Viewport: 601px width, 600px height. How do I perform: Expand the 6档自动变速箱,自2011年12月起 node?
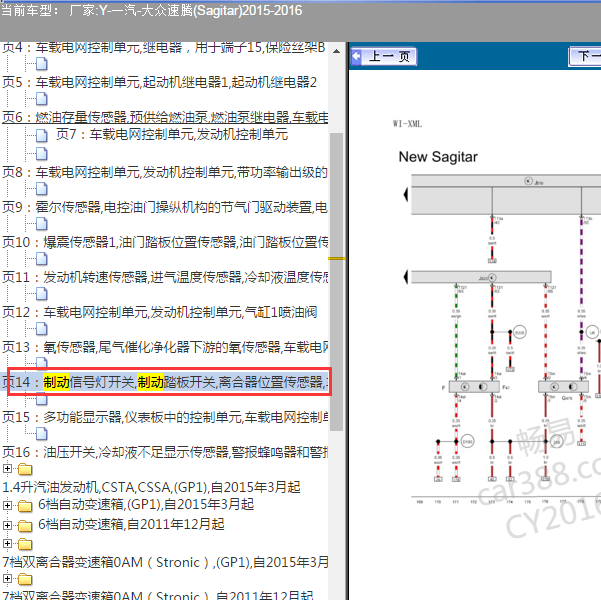click(7, 525)
